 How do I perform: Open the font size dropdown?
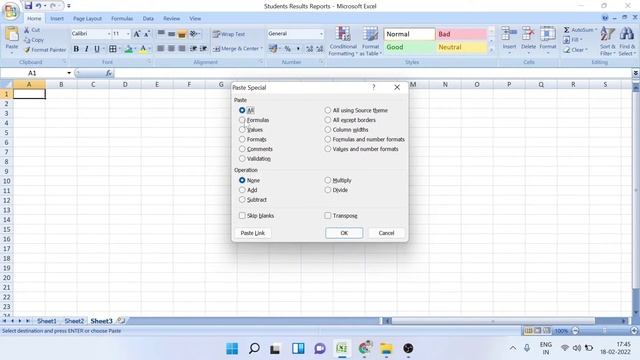tap(128, 34)
